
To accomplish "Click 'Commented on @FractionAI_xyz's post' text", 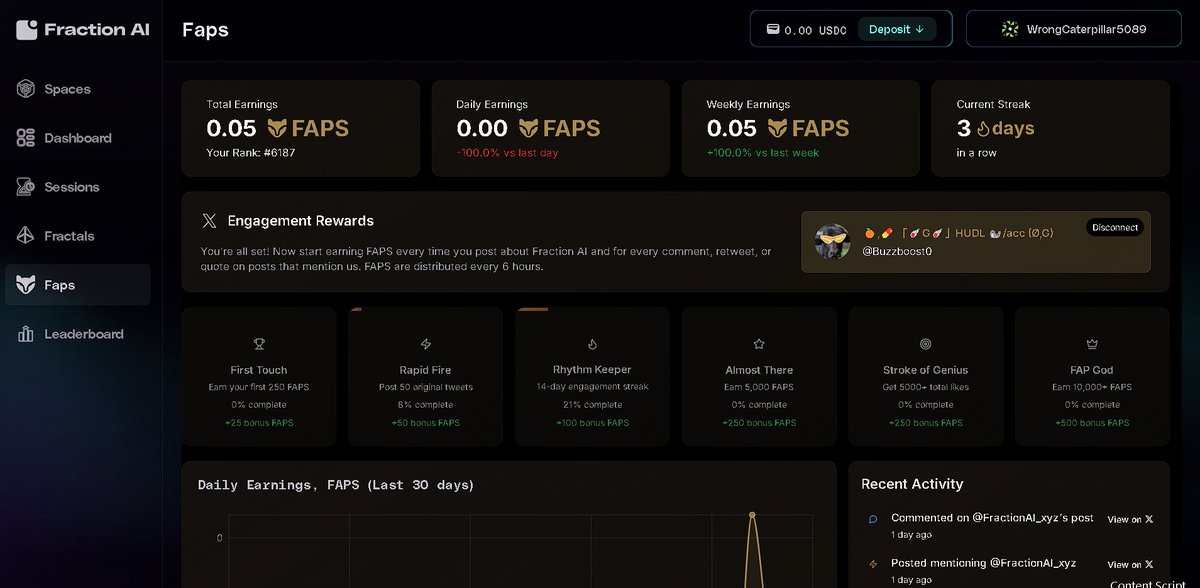I will [992, 518].
